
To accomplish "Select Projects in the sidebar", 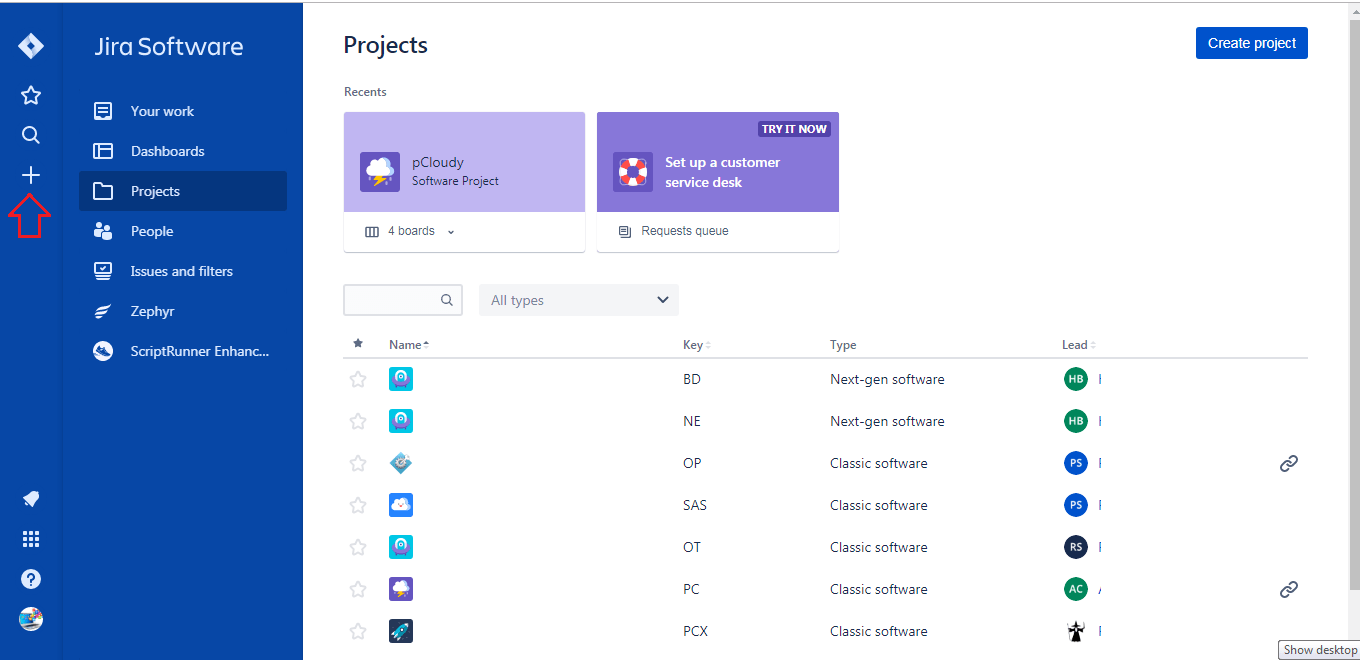I will [183, 191].
